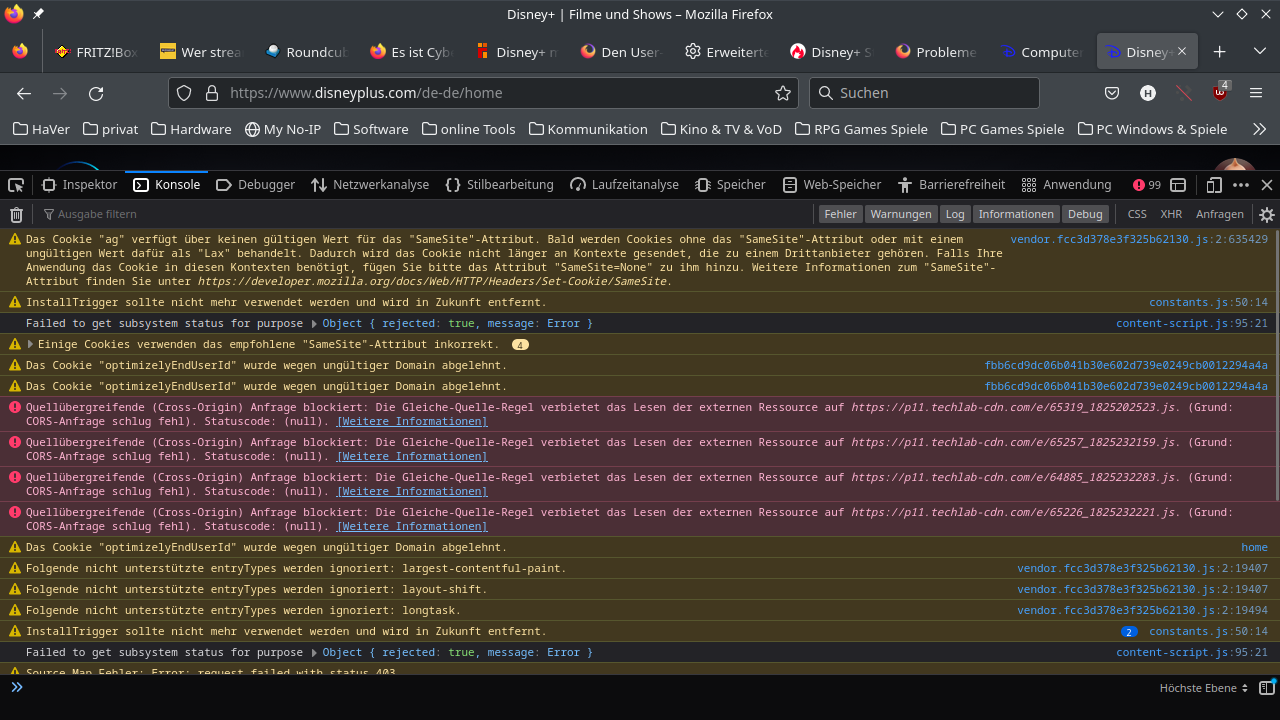Toggle responsive design mode icon

pos(1214,185)
